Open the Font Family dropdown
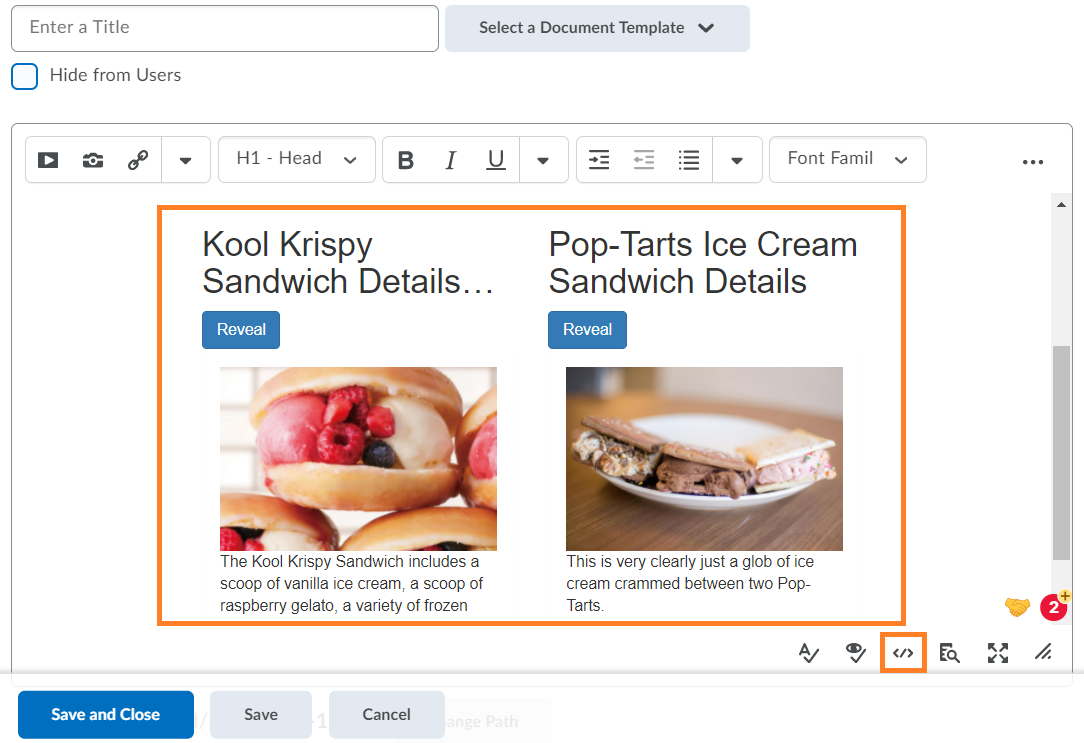Image resolution: width=1084 pixels, height=743 pixels. 846,159
